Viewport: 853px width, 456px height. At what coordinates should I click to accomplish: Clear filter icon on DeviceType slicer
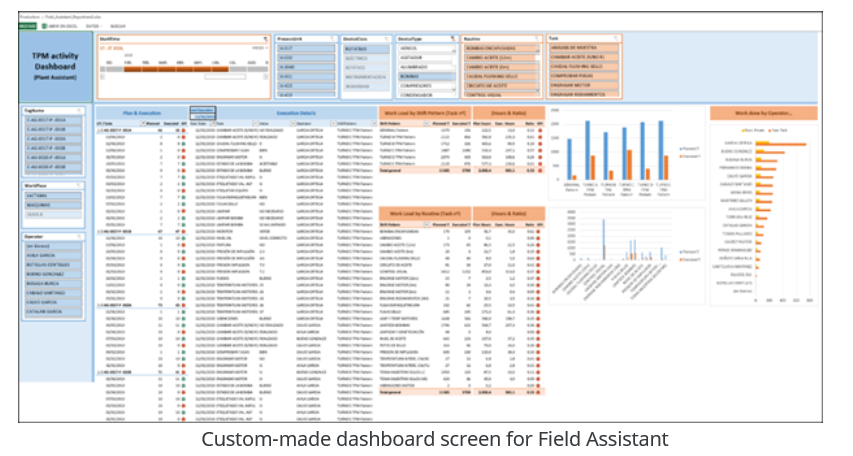tap(453, 39)
